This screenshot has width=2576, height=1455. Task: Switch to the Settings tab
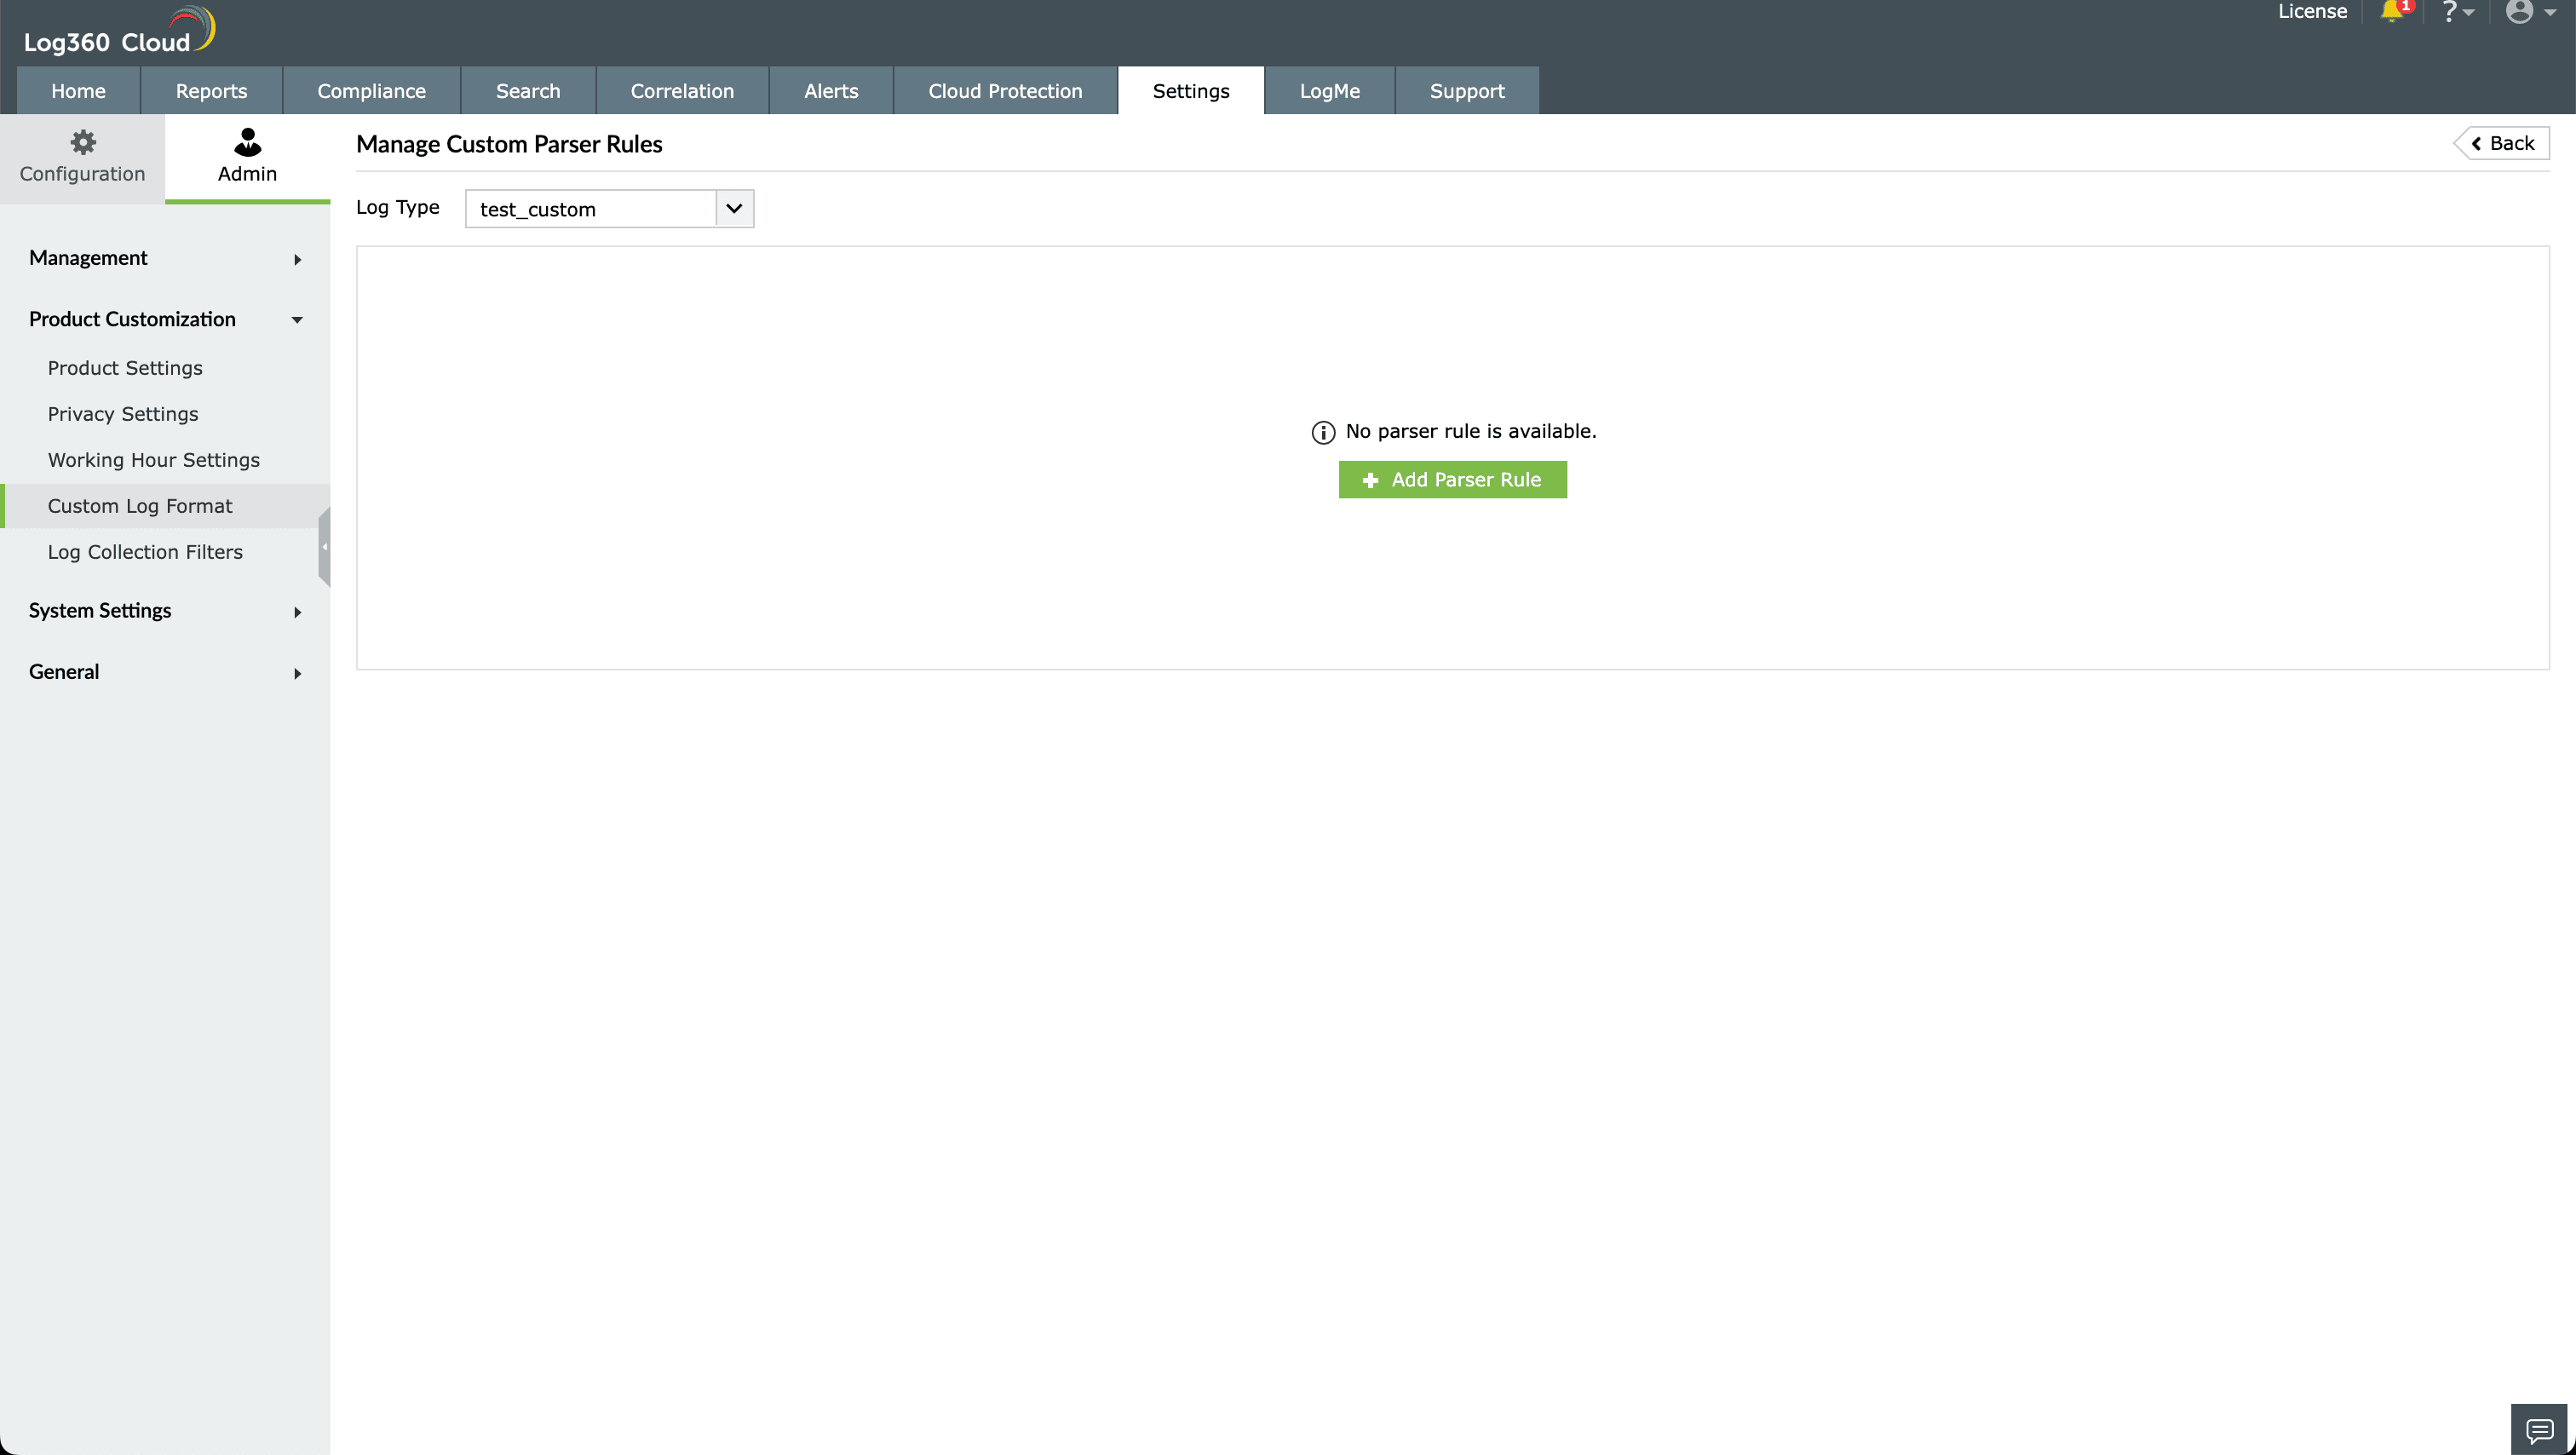pyautogui.click(x=1190, y=90)
